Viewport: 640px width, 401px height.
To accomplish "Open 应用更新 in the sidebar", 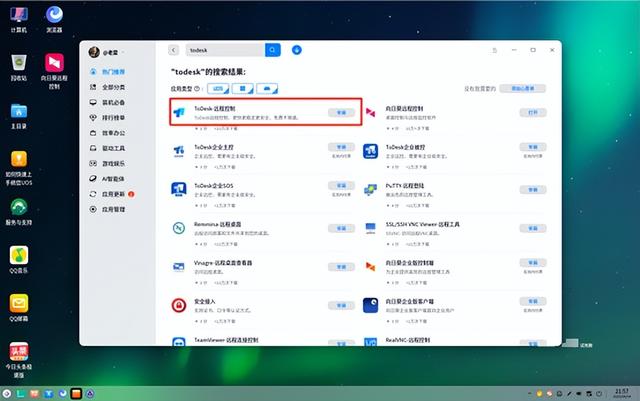I will tap(111, 194).
